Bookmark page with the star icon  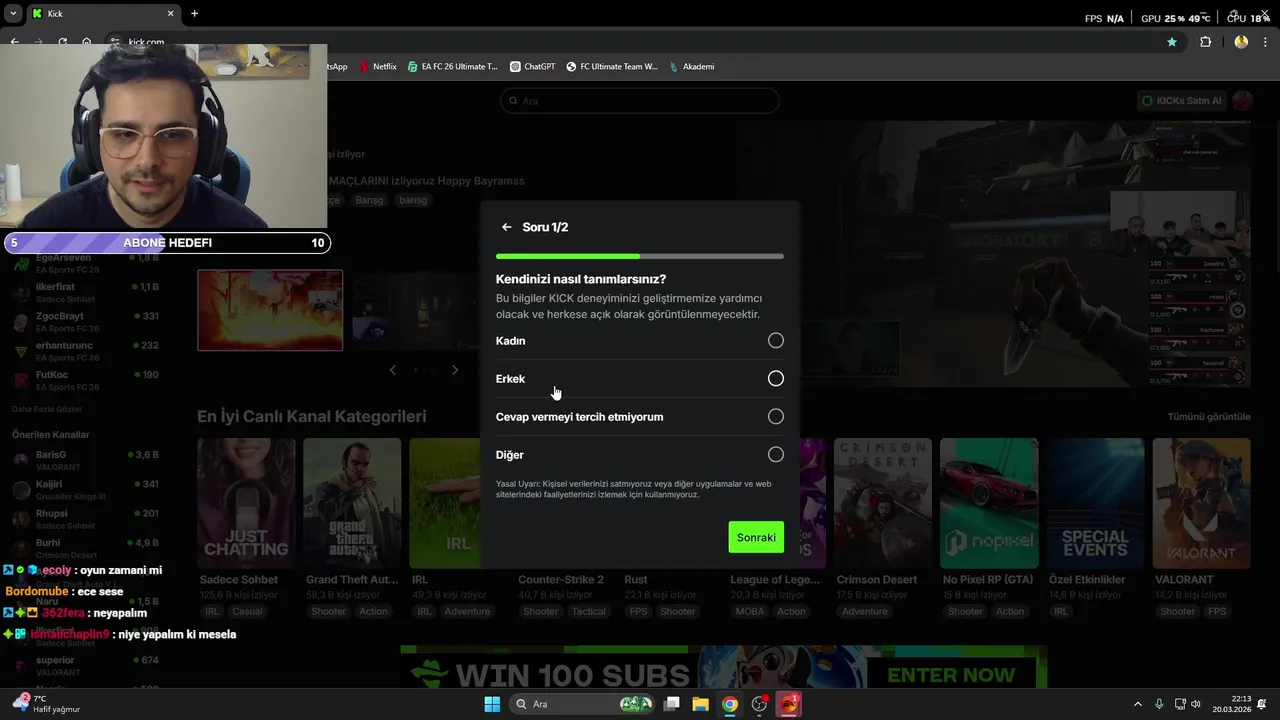coord(1172,42)
